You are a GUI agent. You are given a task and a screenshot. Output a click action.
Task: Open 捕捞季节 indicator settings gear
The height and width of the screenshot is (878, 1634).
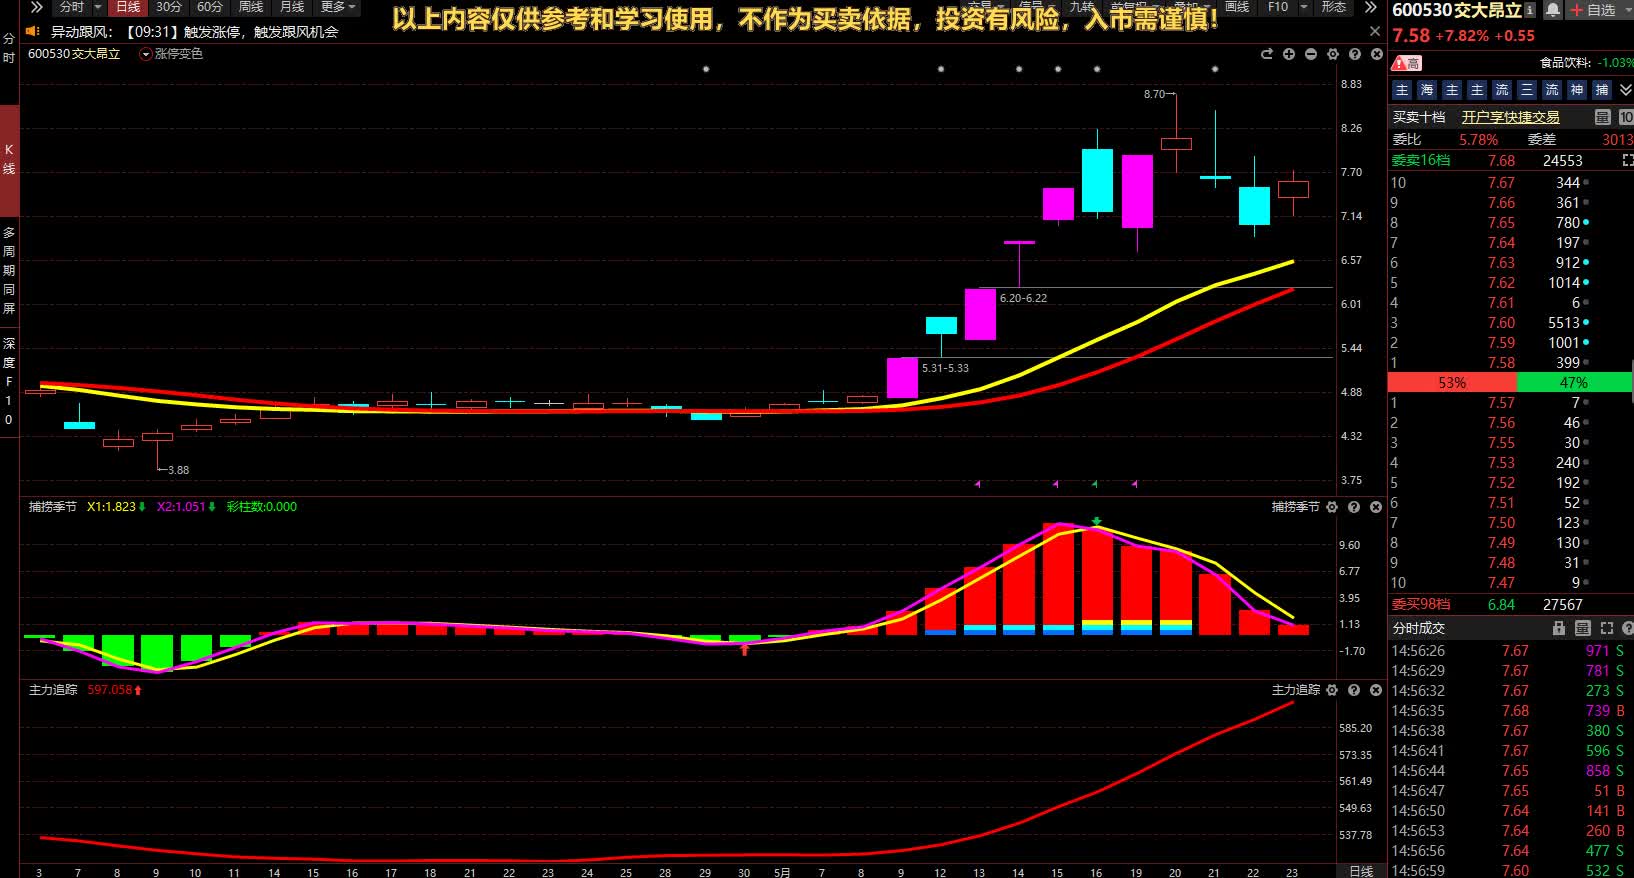click(x=1332, y=507)
